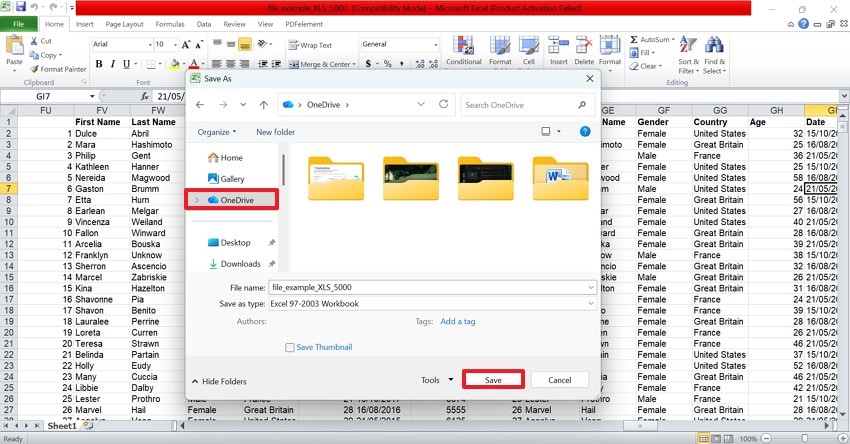Click the currency dollar format icon
Screen dimensions: 850x444
(369, 64)
